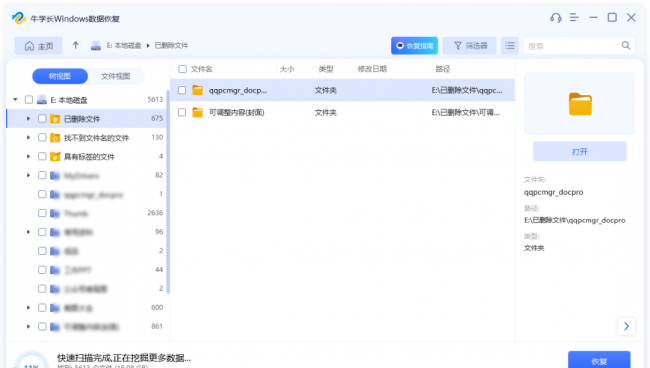The width and height of the screenshot is (650, 368).
Task: Sort by the 大小 column header
Action: coord(287,69)
